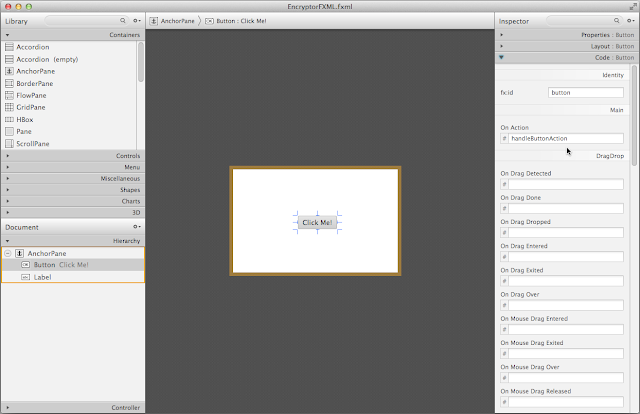Click Button icon in breadcrumb bar
Viewport: 640px width, 414px height.
click(209, 21)
